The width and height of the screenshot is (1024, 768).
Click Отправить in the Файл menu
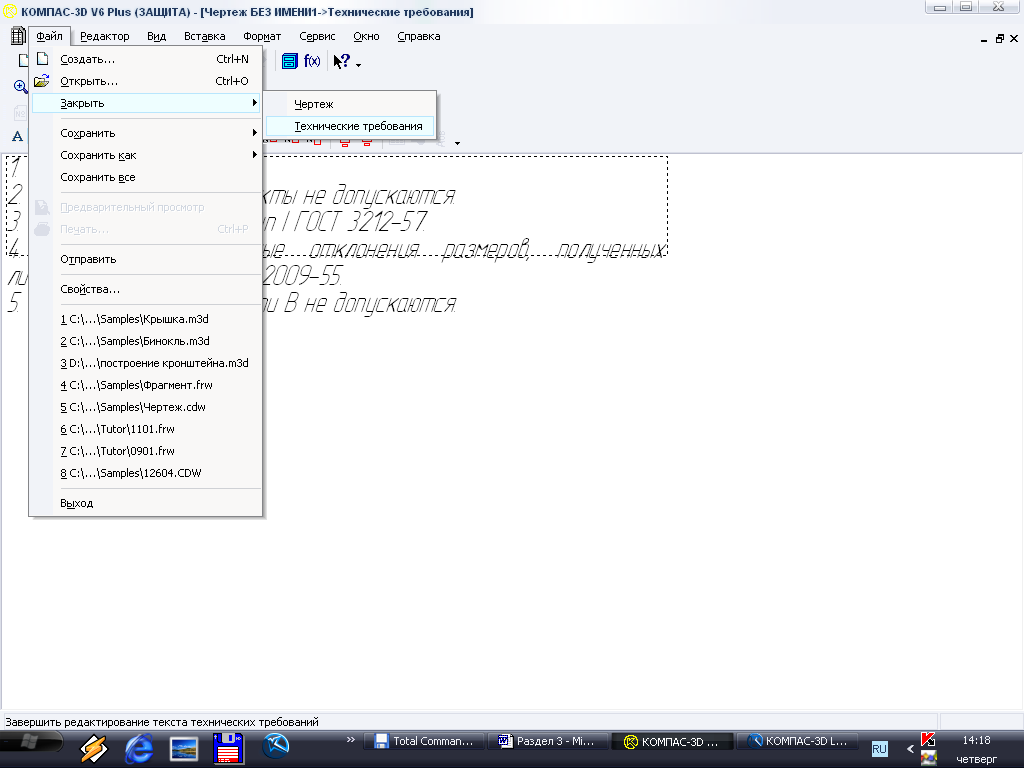[x=146, y=259]
